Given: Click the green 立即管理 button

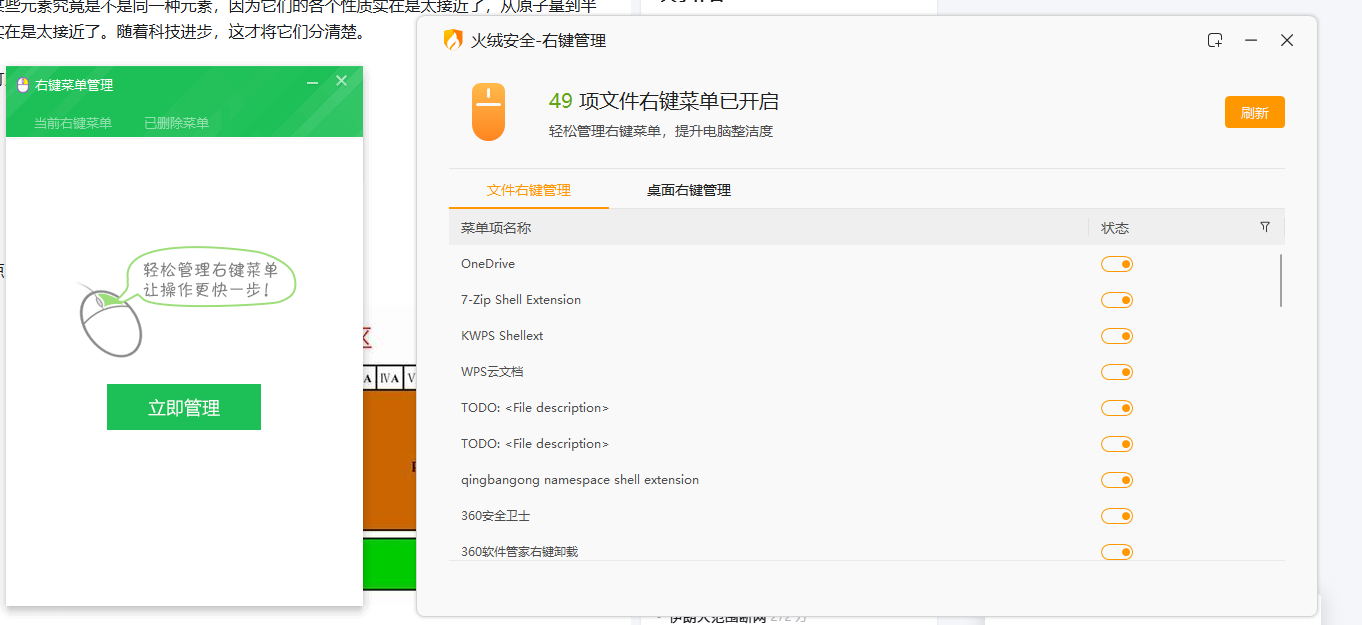Looking at the screenshot, I should coord(184,407).
